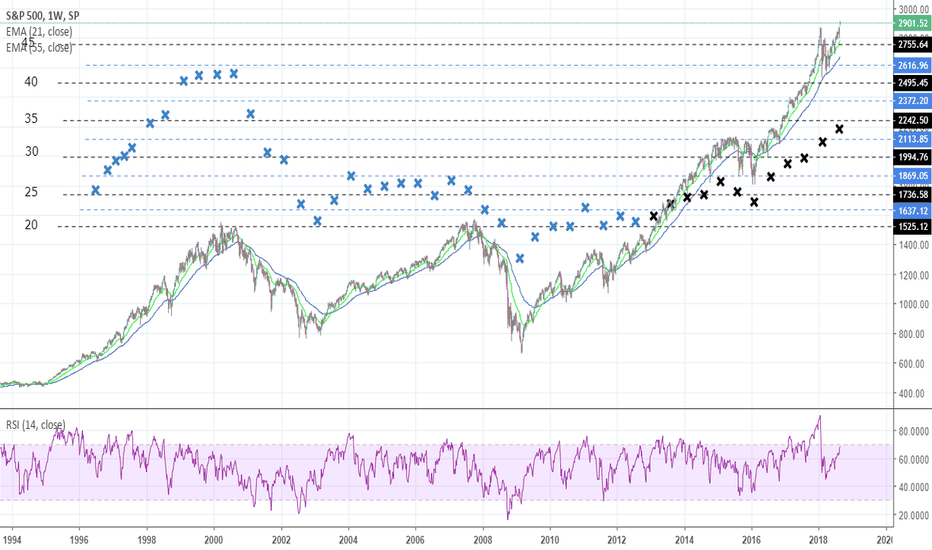Screen dimensions: 932x550
Task: Click the 35 annotation beside the dashed line
Action: tap(31, 119)
